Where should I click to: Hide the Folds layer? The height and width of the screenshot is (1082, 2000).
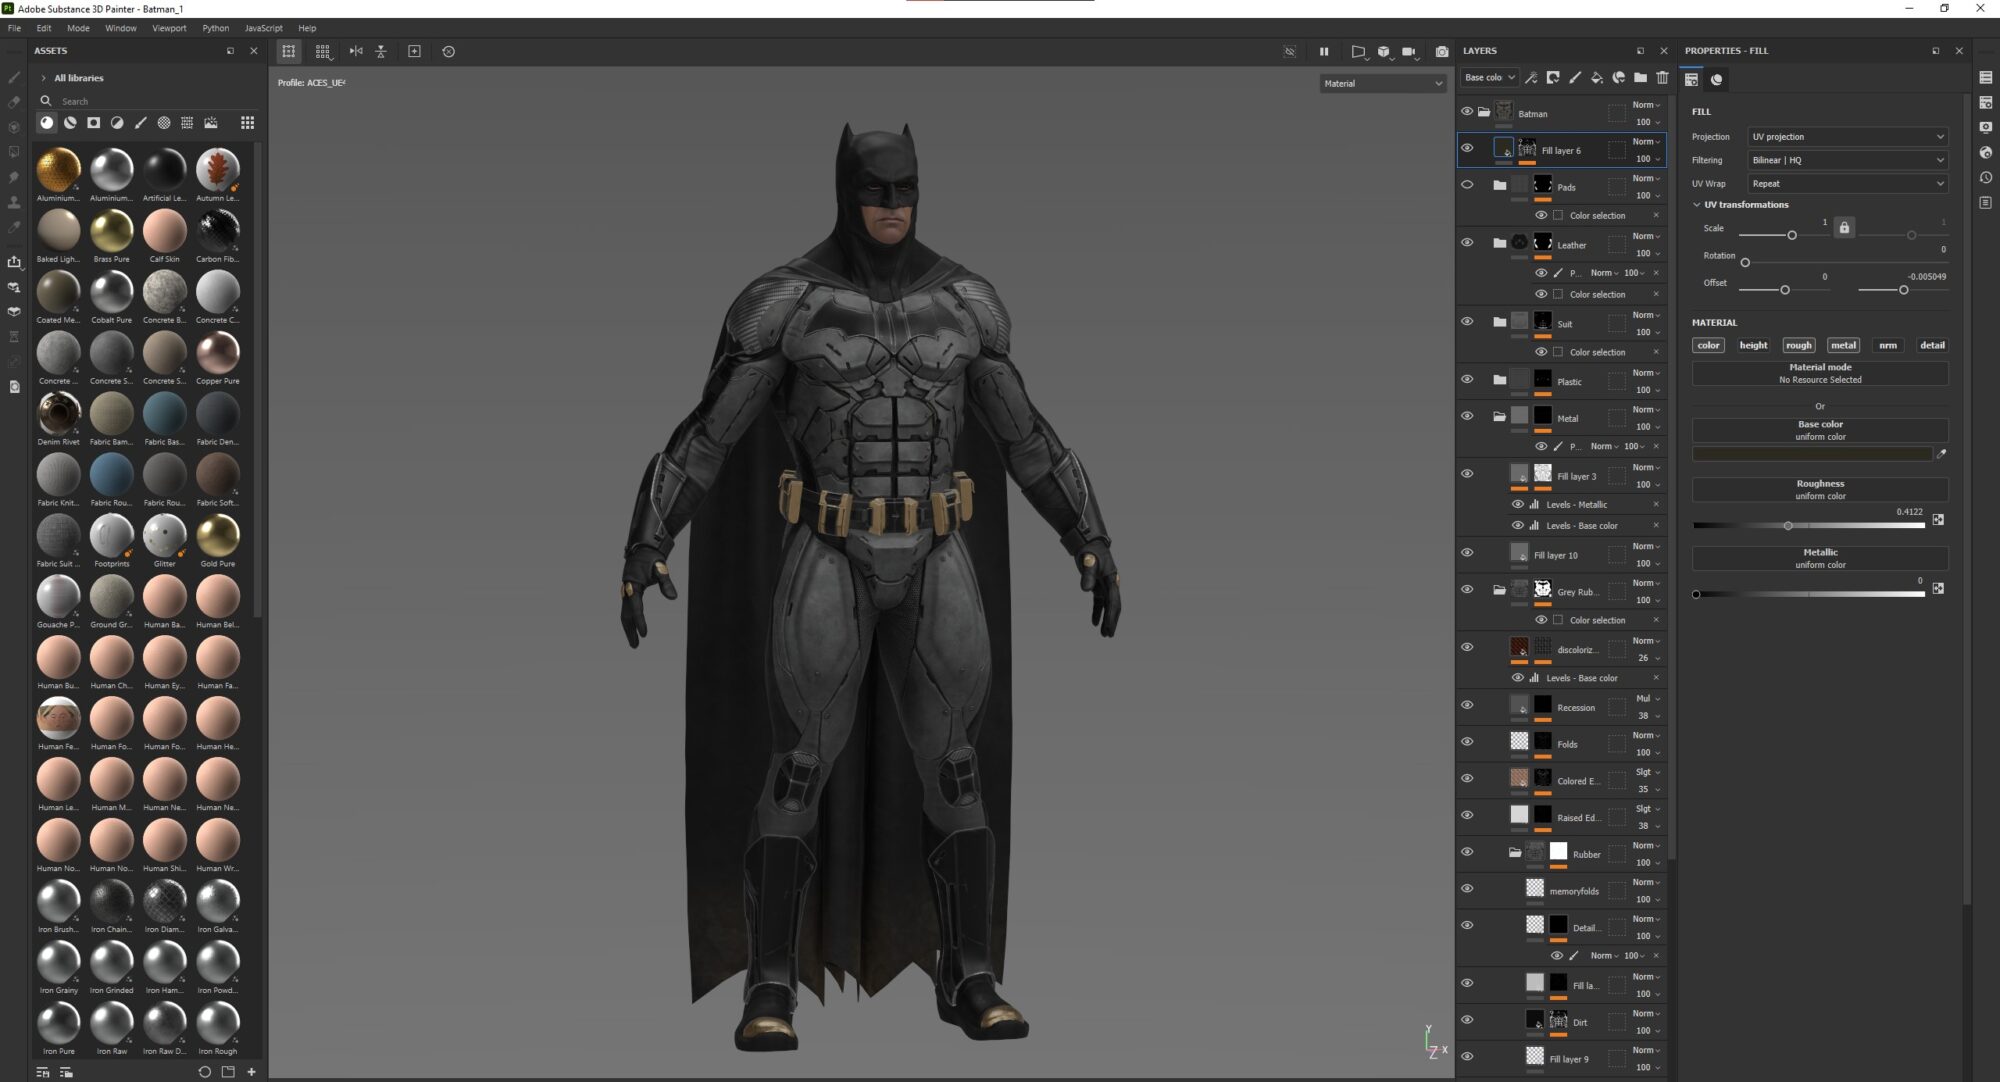1467,742
